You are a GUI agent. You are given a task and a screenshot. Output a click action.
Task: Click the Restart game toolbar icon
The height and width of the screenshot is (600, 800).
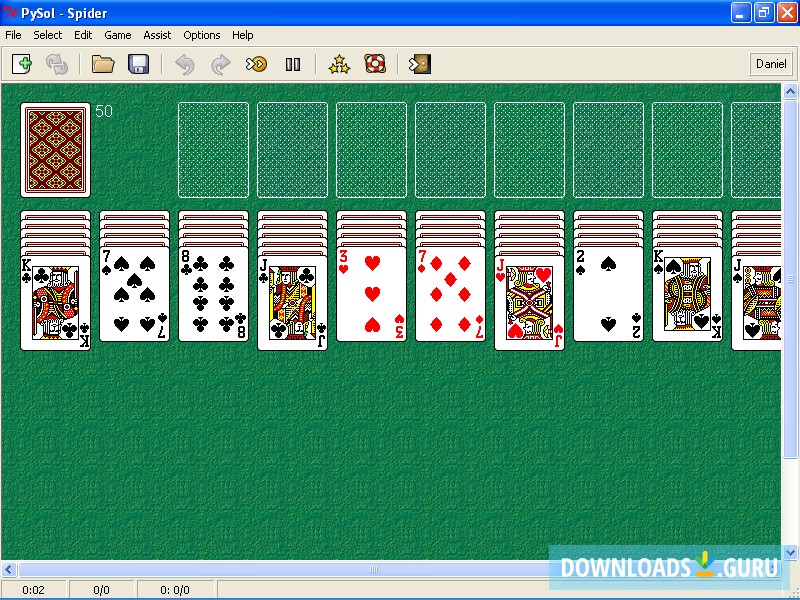(57, 64)
